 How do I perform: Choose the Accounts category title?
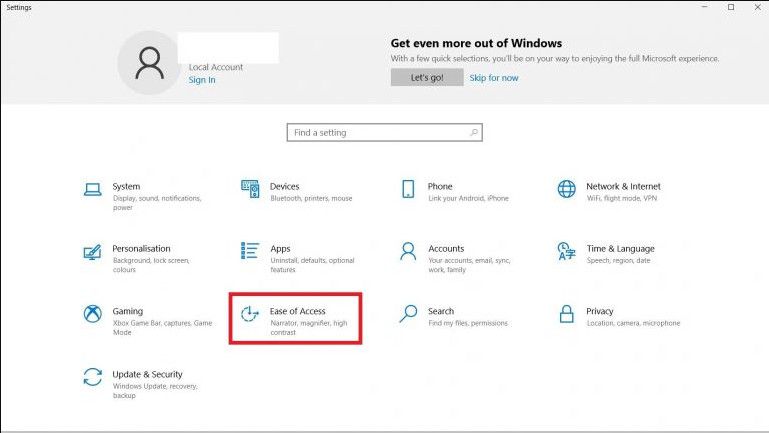click(446, 249)
